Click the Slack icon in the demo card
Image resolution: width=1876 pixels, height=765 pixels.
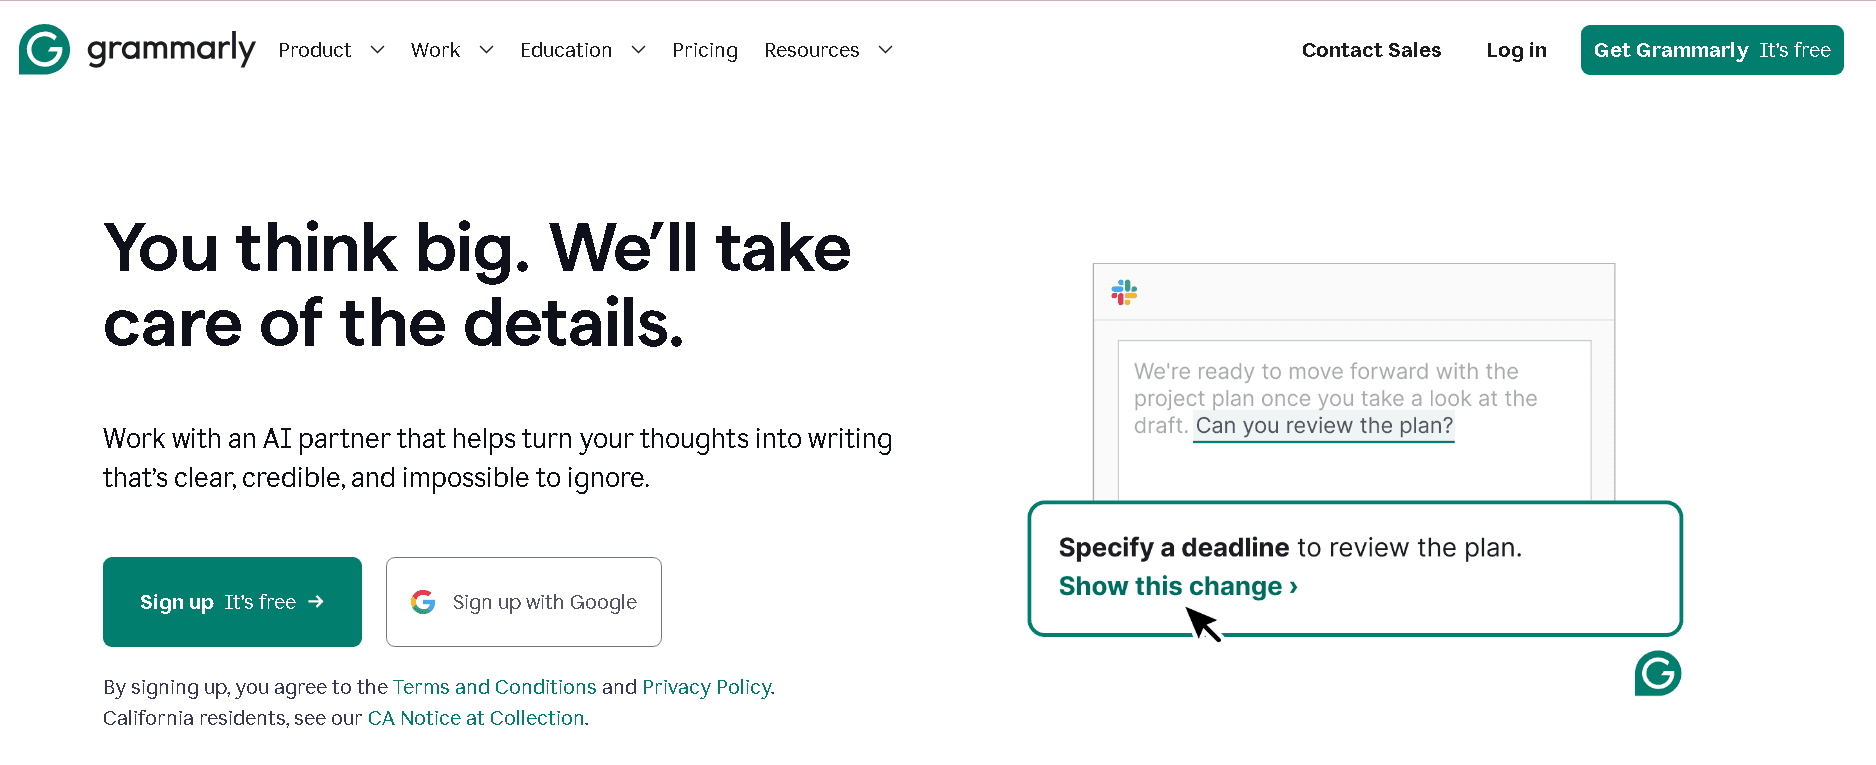click(x=1126, y=292)
